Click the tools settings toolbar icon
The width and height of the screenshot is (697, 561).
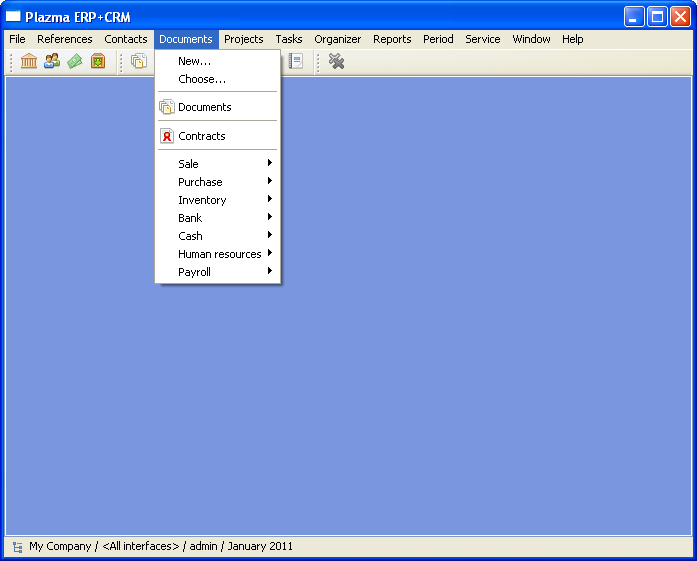point(336,61)
